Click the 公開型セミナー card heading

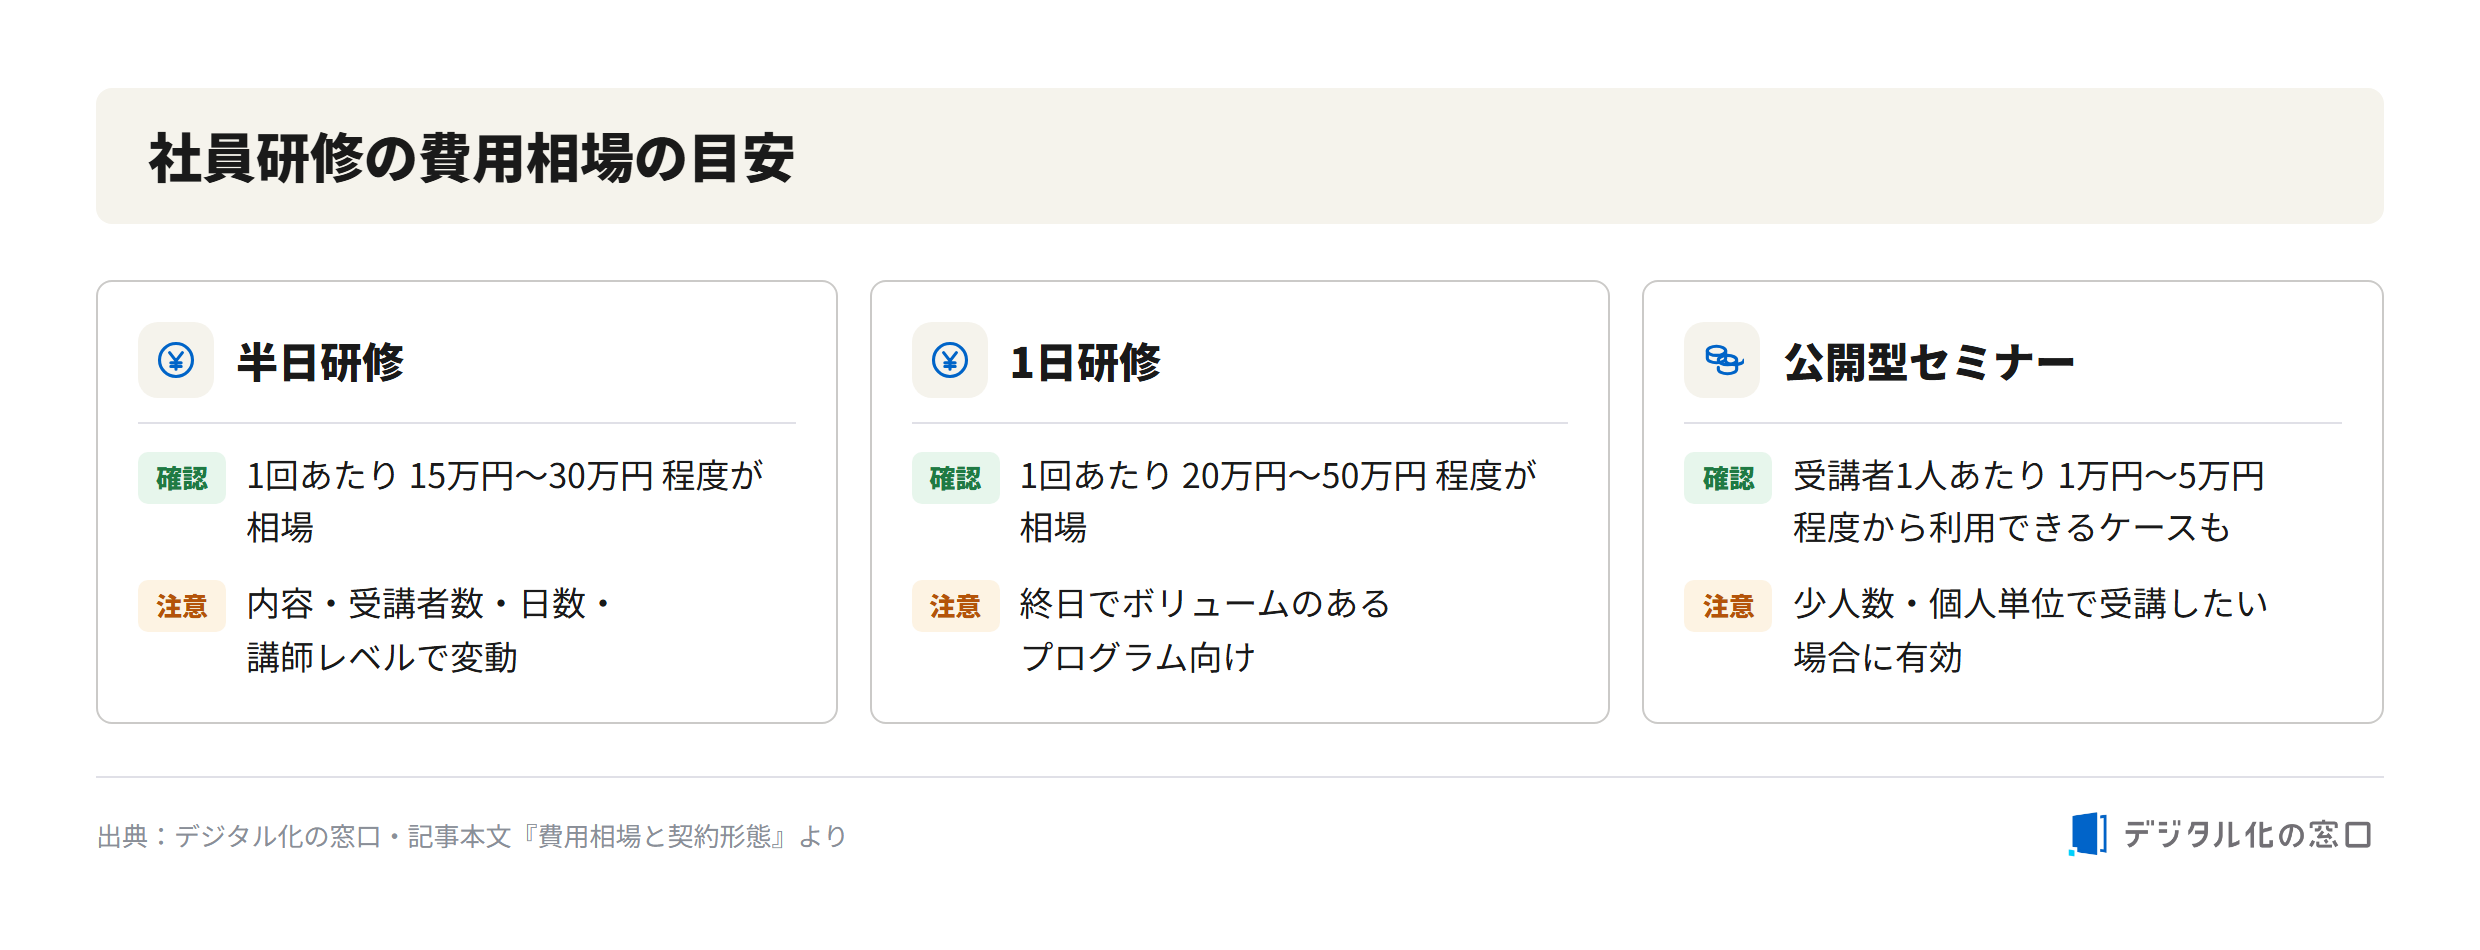pyautogui.click(x=1929, y=362)
